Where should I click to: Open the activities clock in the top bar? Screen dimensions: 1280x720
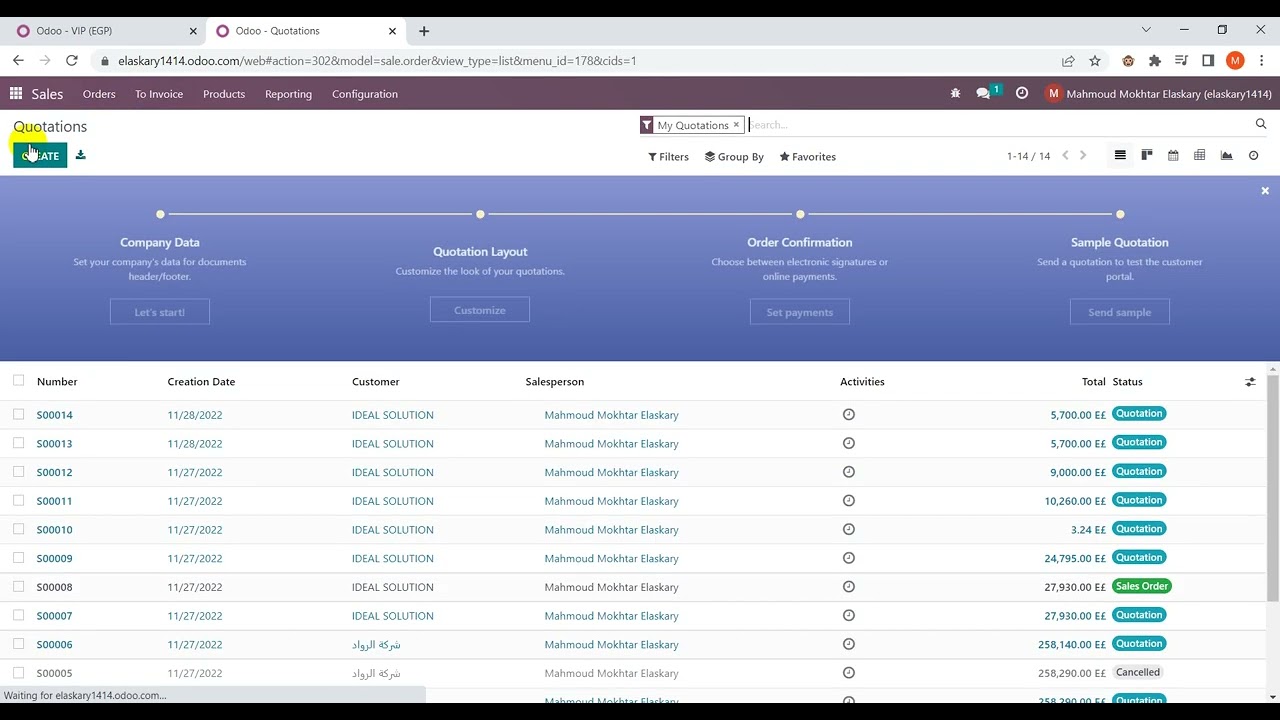tap(1021, 93)
